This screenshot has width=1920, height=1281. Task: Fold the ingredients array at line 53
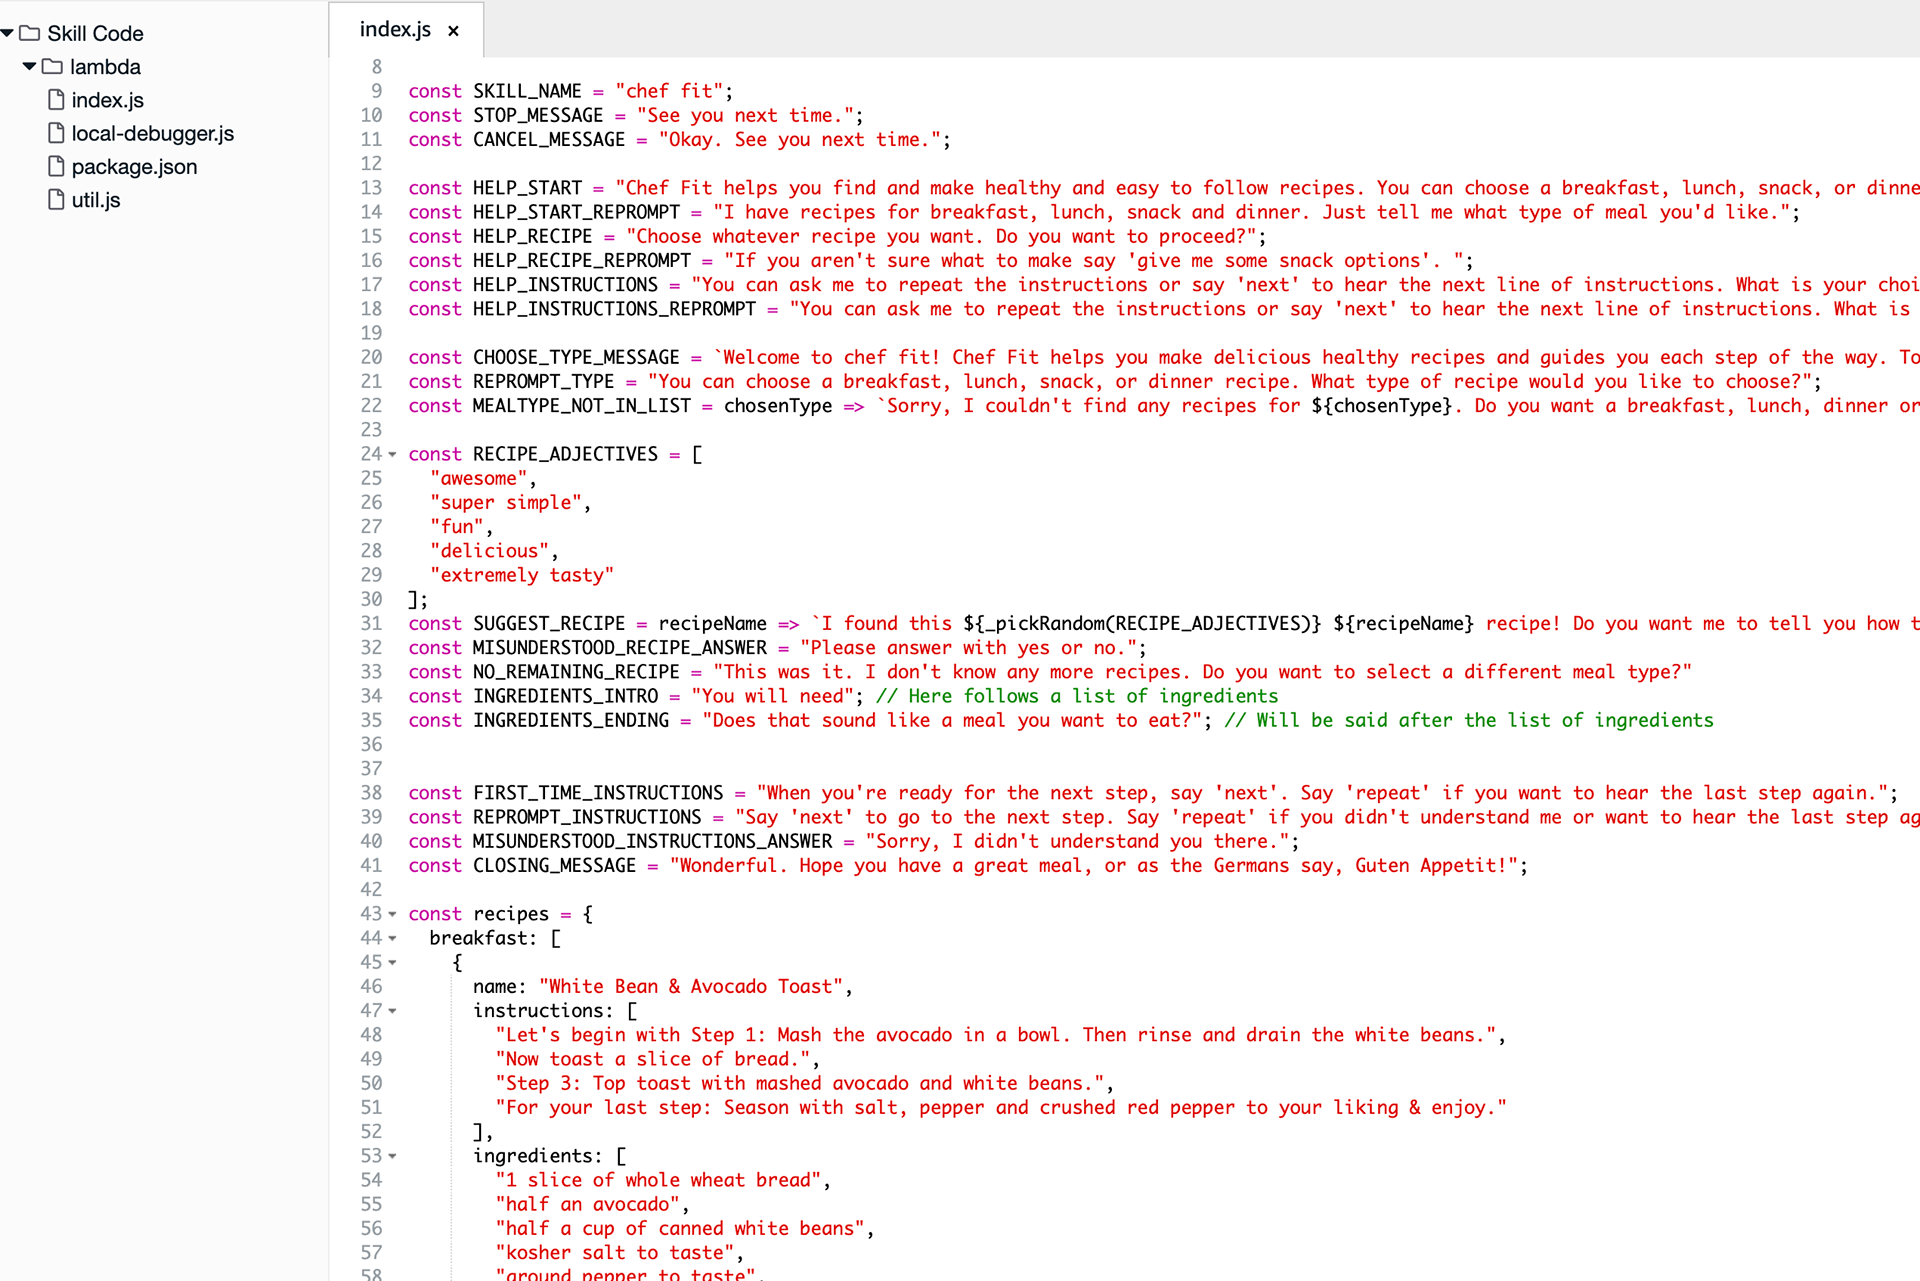pos(392,1156)
